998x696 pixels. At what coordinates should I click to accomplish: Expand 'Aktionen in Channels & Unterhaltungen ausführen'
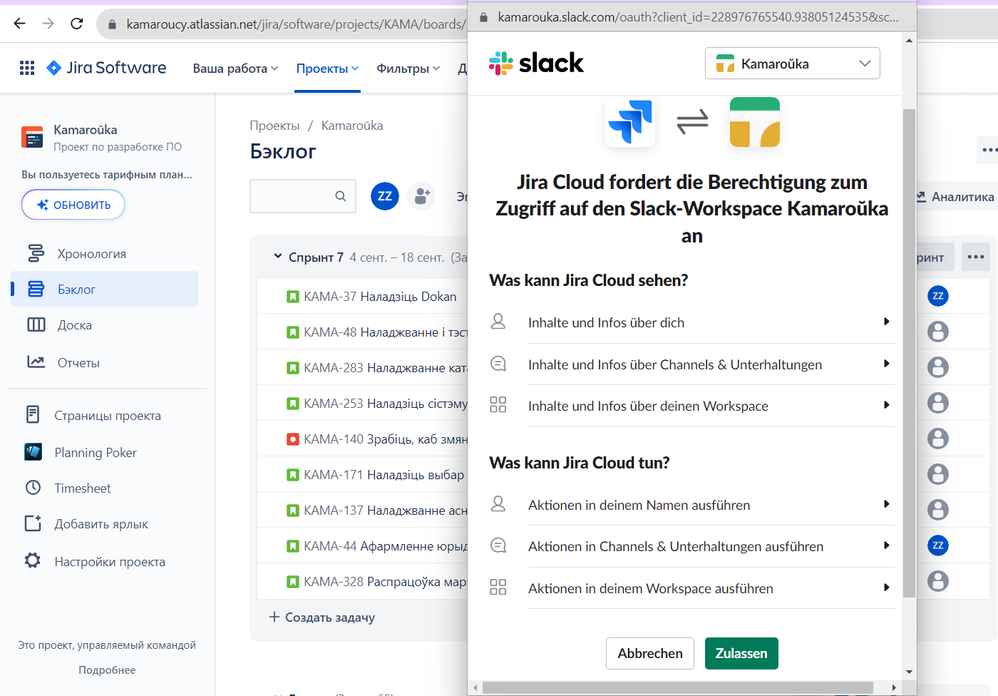click(x=692, y=546)
